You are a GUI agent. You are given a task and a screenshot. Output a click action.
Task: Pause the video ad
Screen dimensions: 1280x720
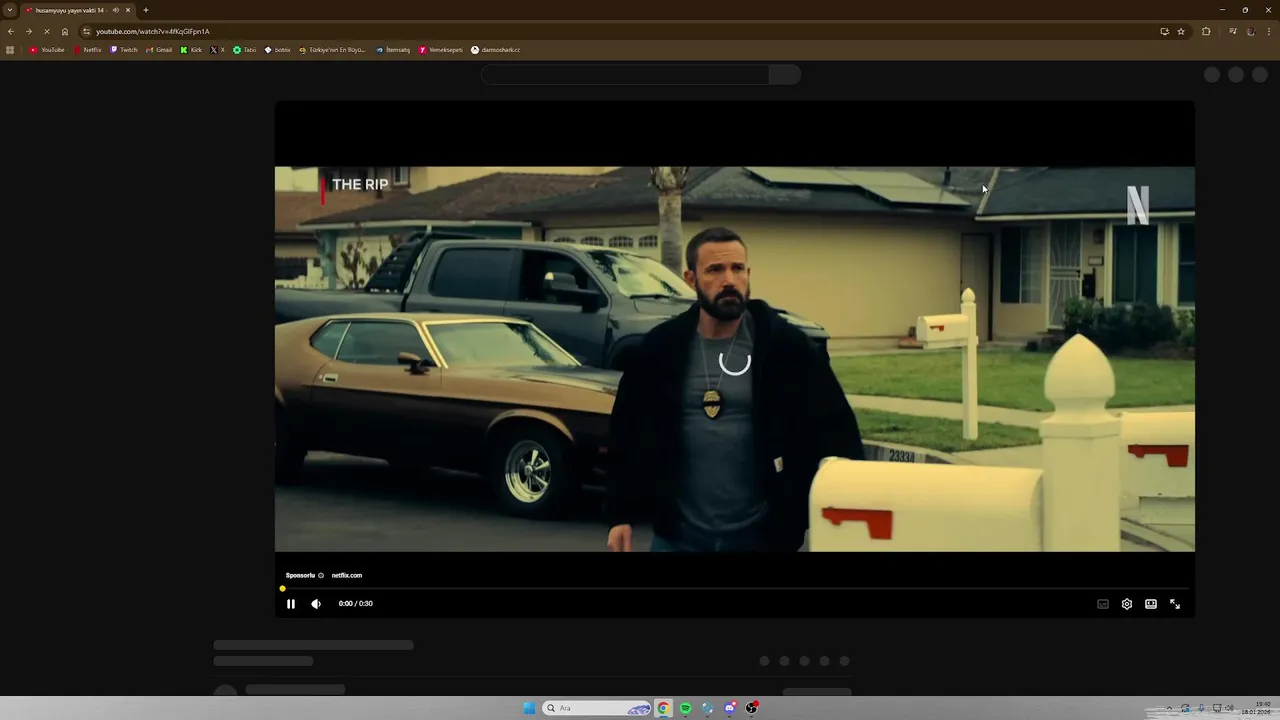point(291,604)
